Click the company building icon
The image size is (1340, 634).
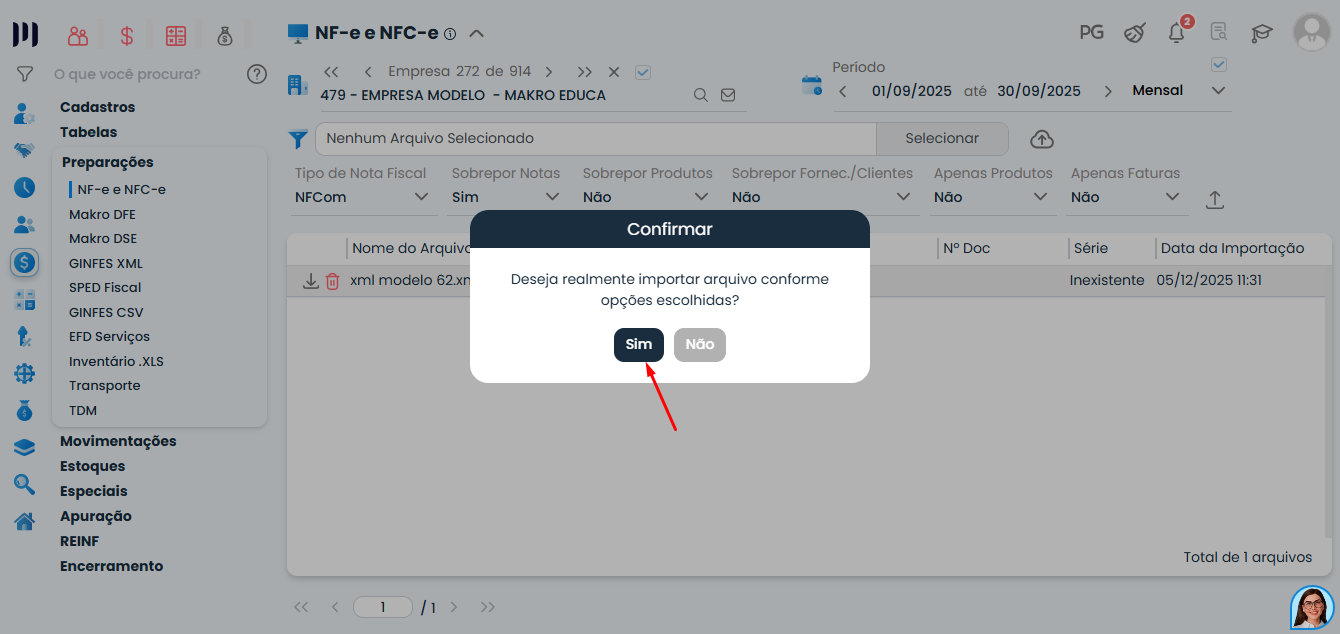point(298,84)
